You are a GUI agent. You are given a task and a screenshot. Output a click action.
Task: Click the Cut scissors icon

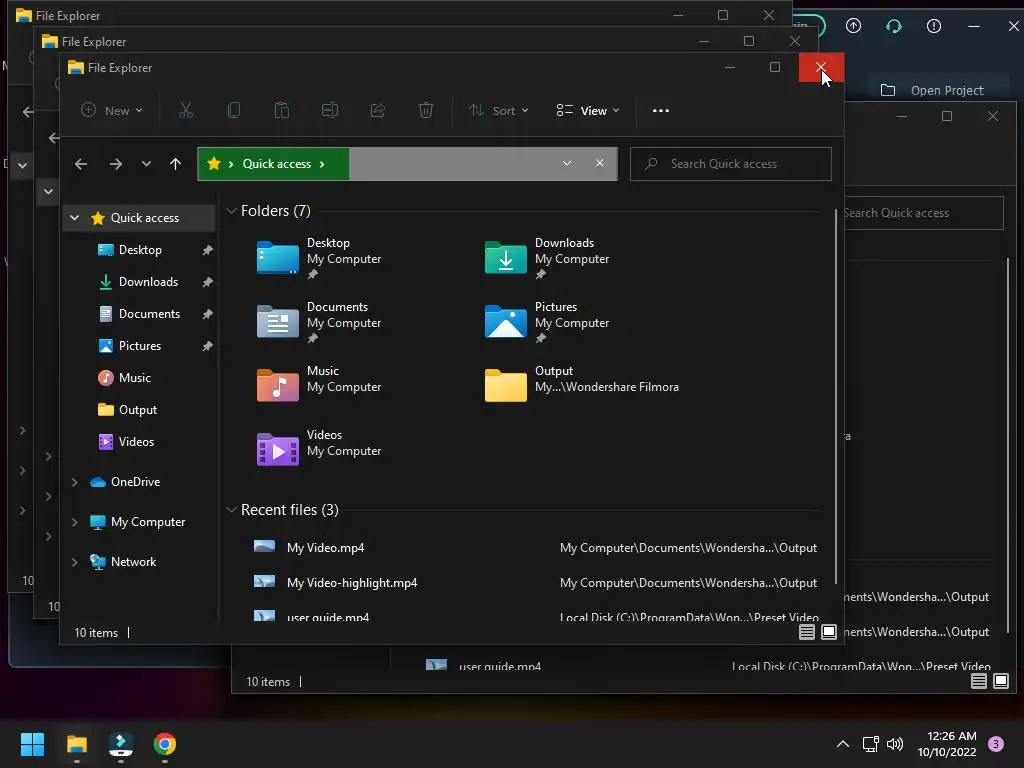point(186,110)
